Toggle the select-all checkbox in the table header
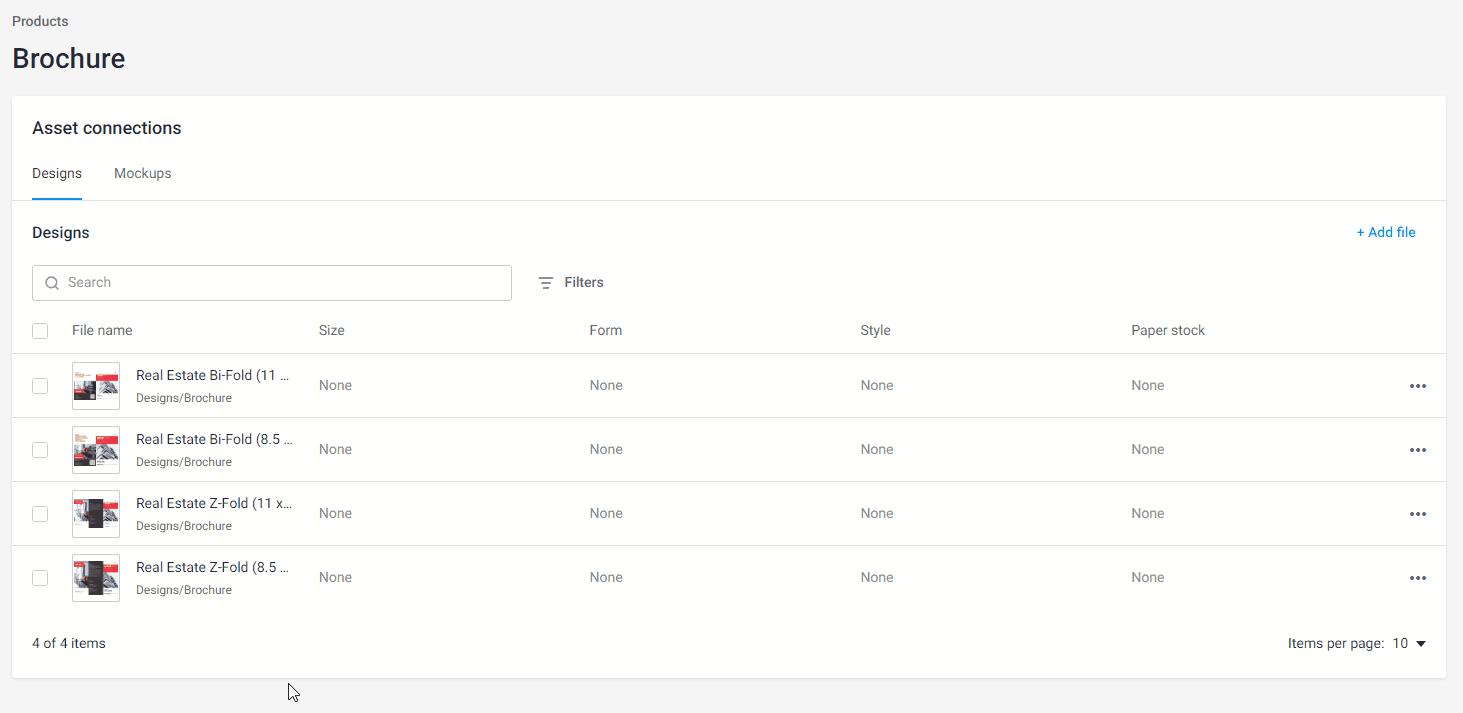Screen dimensions: 1463x713 (x=40, y=331)
